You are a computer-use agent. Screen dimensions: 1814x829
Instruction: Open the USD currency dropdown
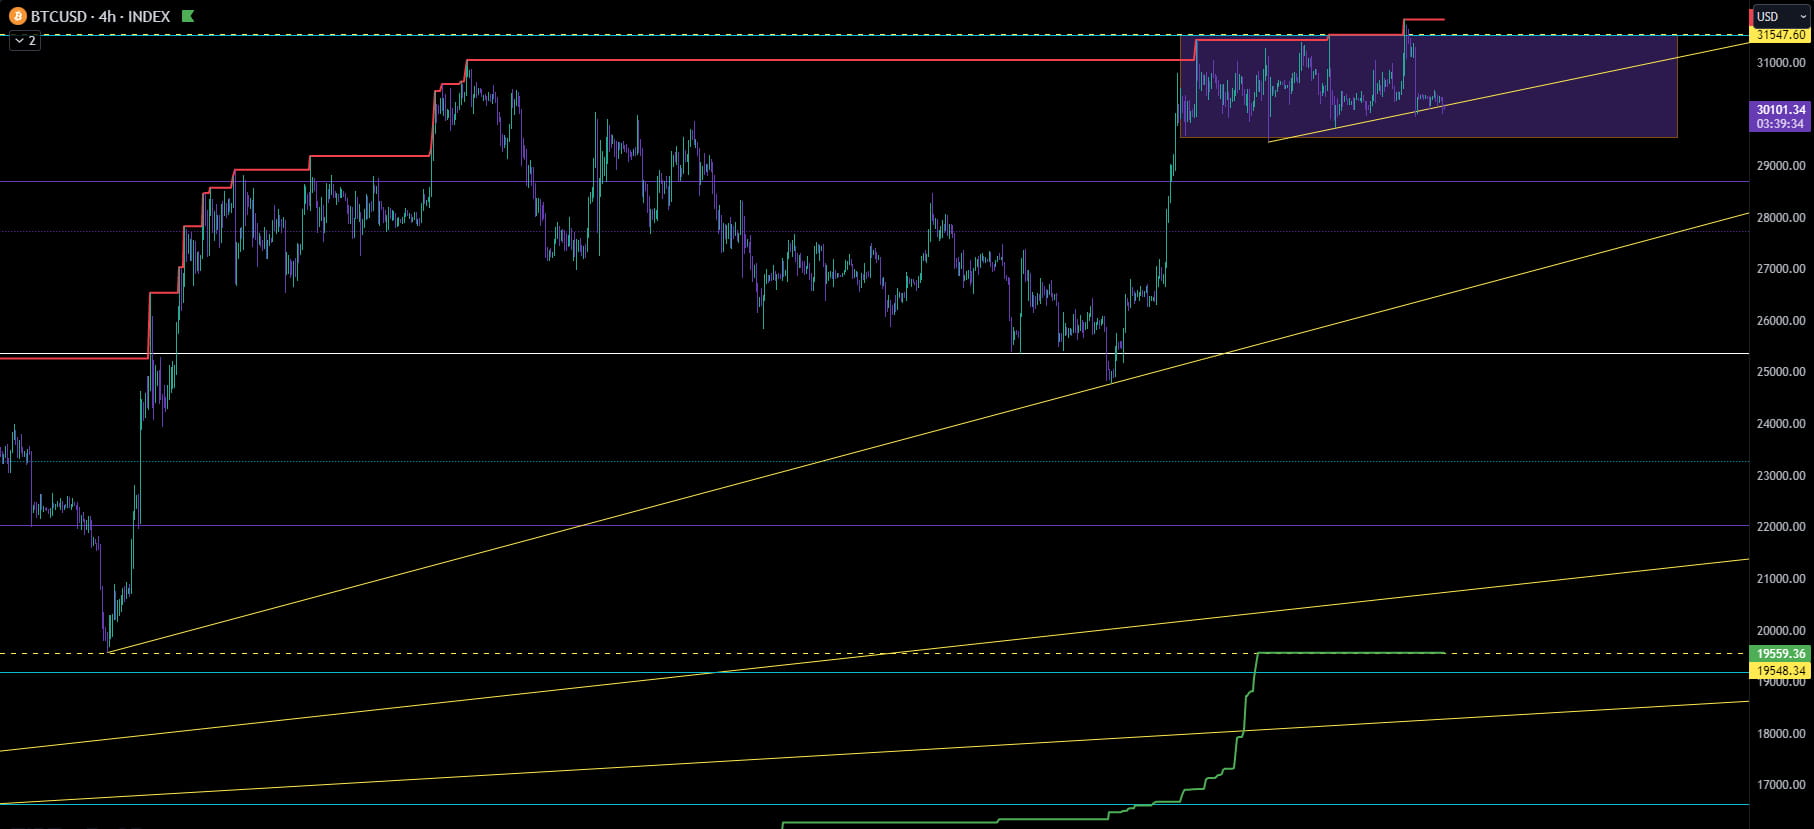click(x=1782, y=16)
